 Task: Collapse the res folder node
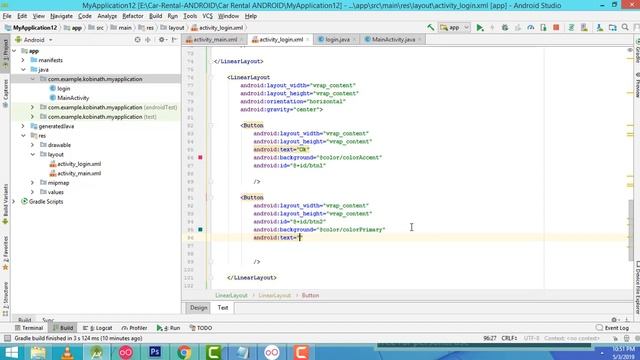[23, 136]
